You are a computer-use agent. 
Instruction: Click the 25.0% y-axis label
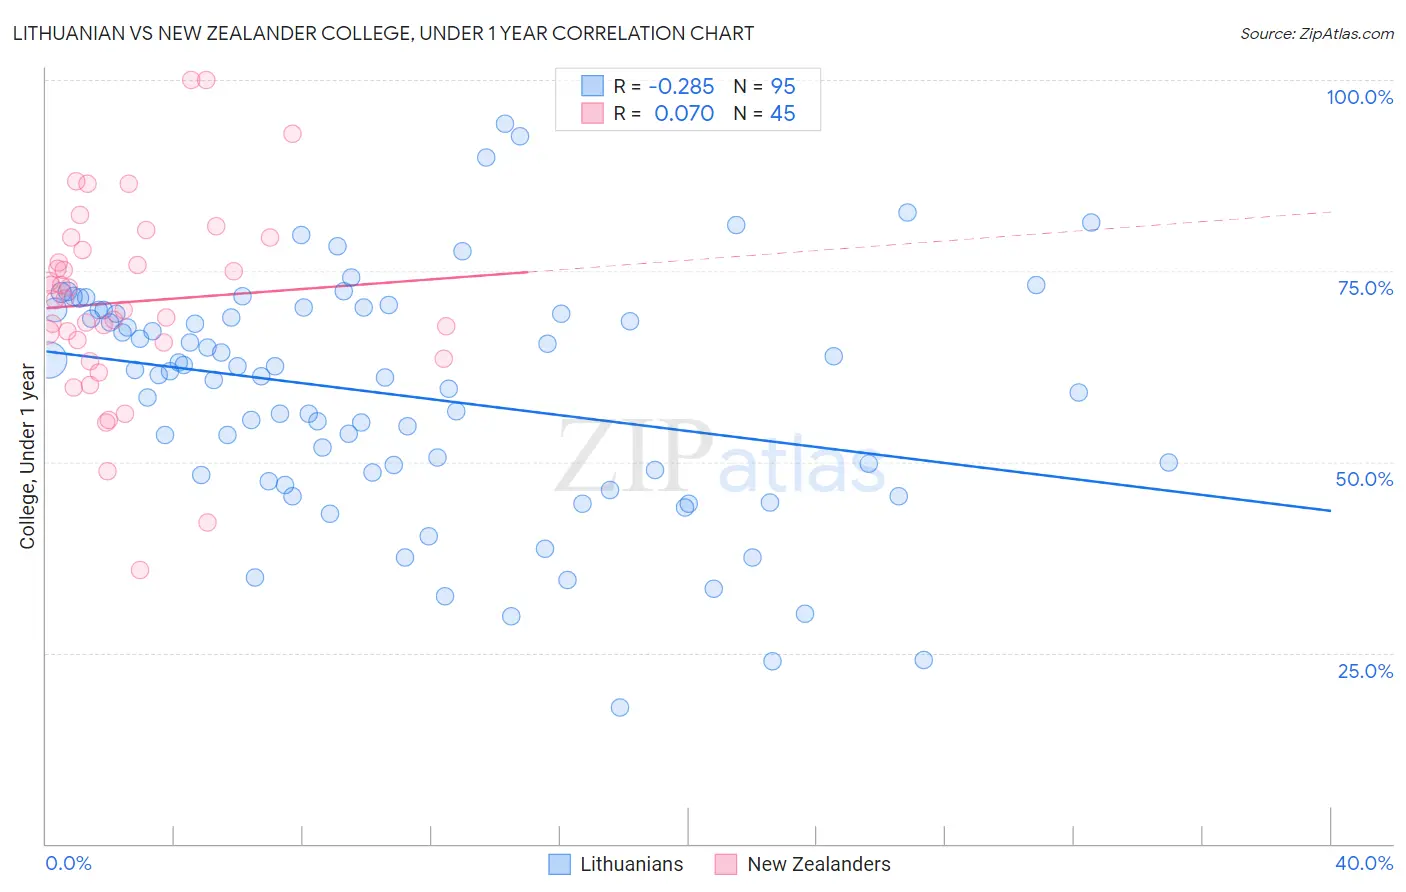pos(1365,671)
